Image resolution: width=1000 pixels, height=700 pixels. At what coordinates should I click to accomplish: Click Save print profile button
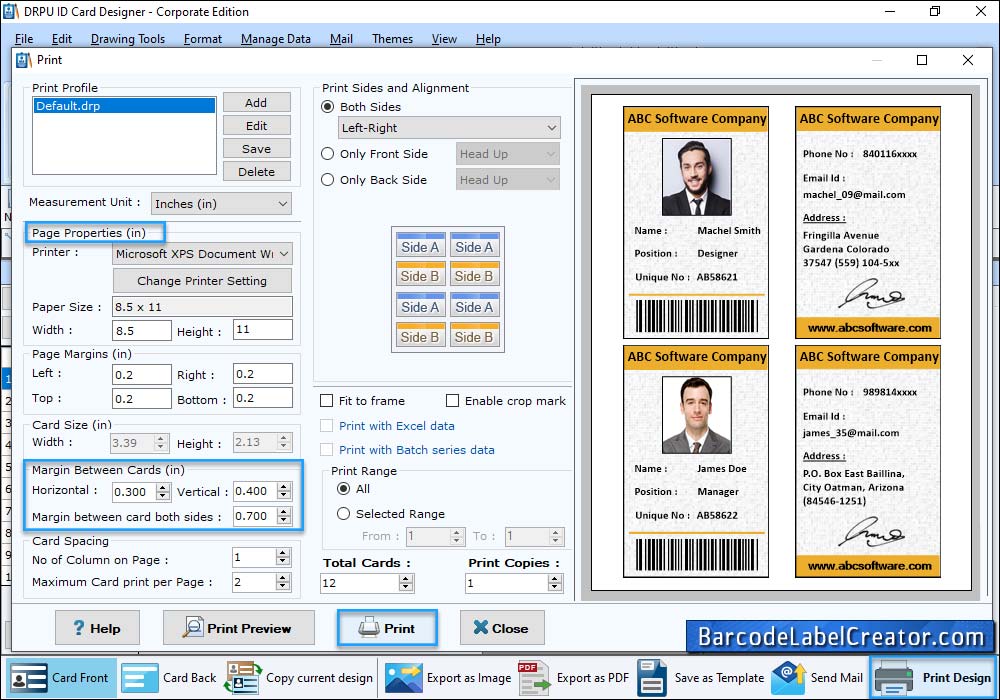(x=256, y=149)
